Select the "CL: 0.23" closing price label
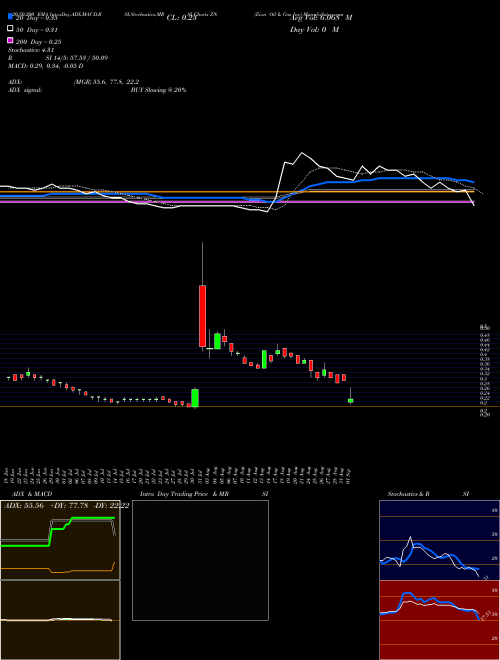Viewport: 500px width, 660px height. [x=181, y=18]
